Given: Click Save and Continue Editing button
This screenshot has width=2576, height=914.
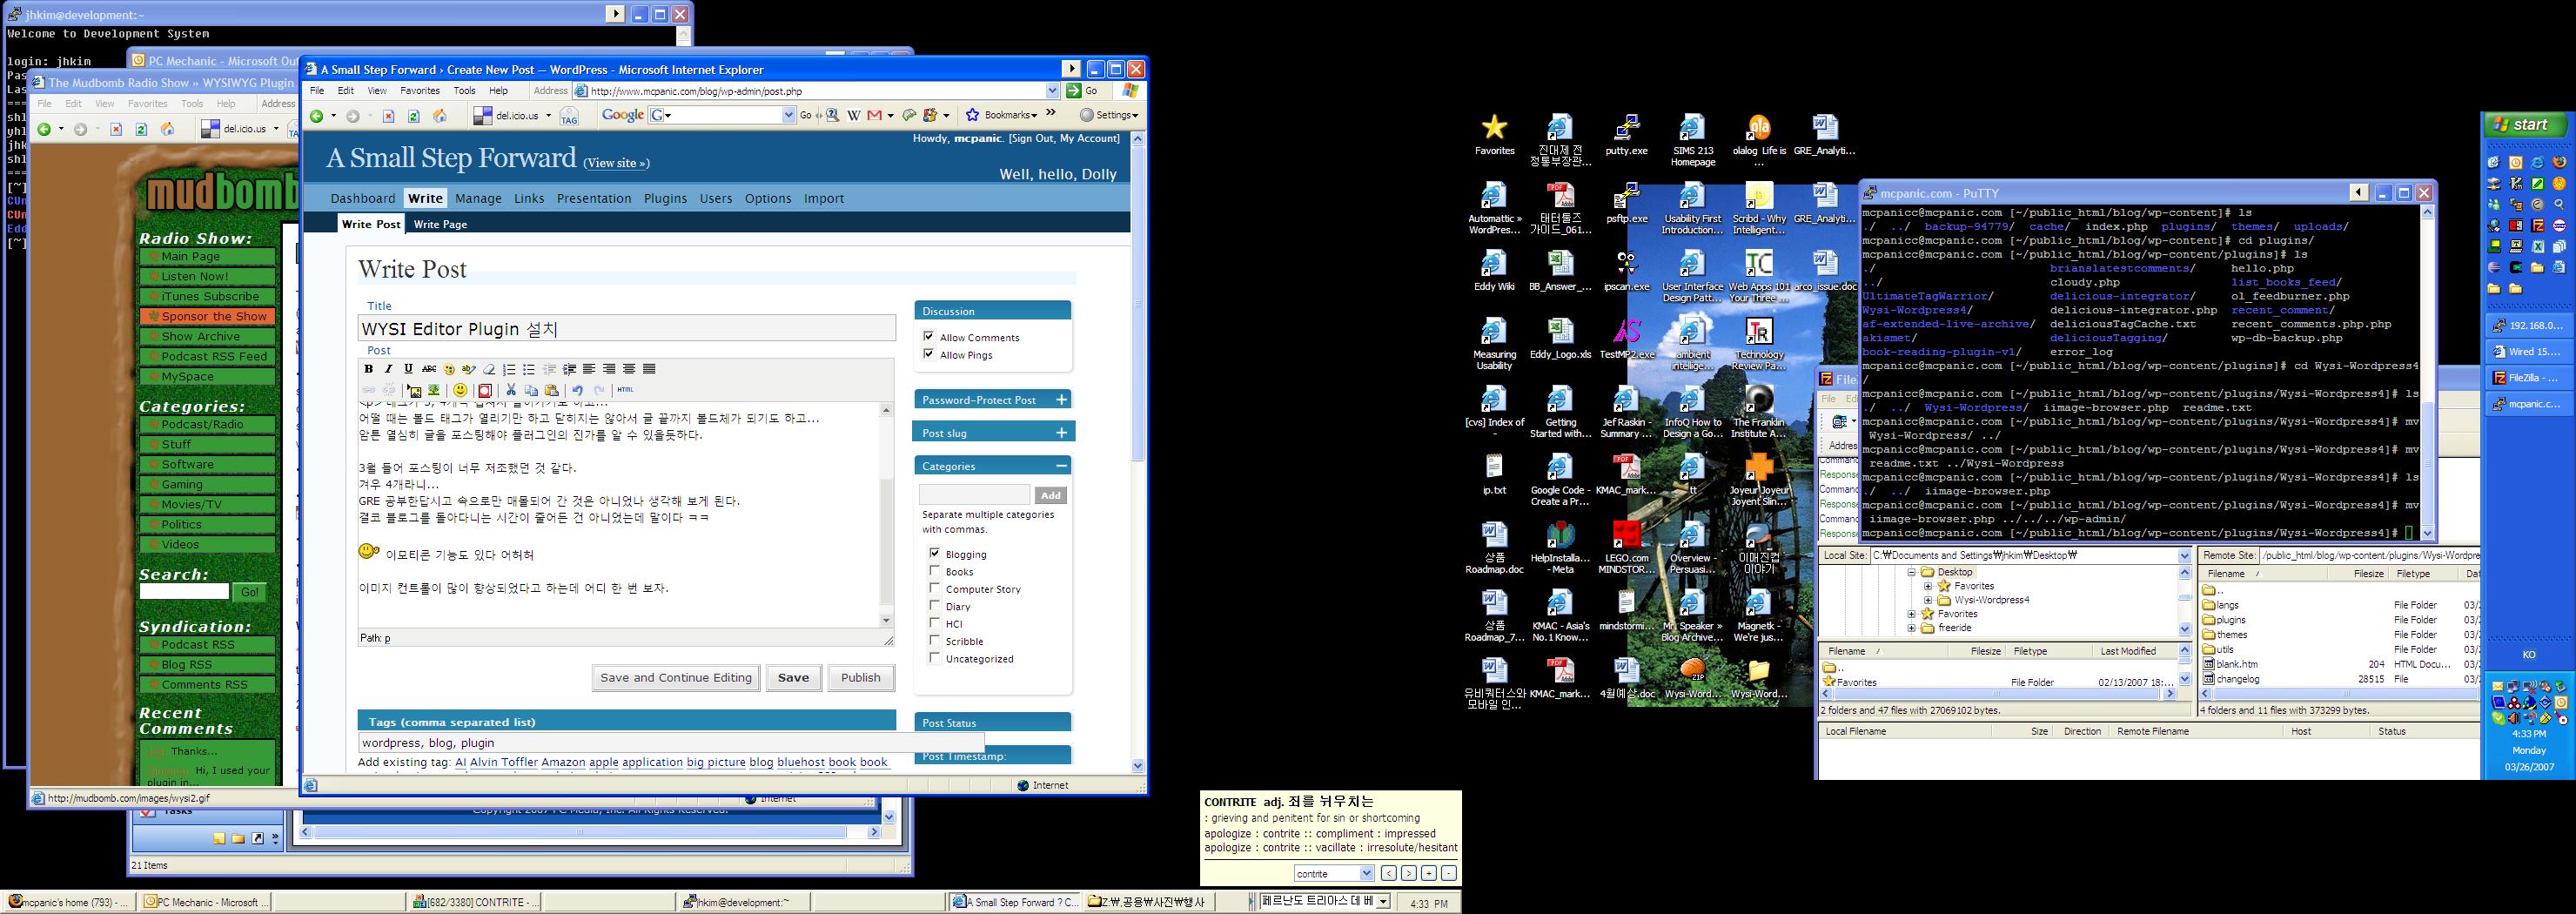Looking at the screenshot, I should click(676, 678).
